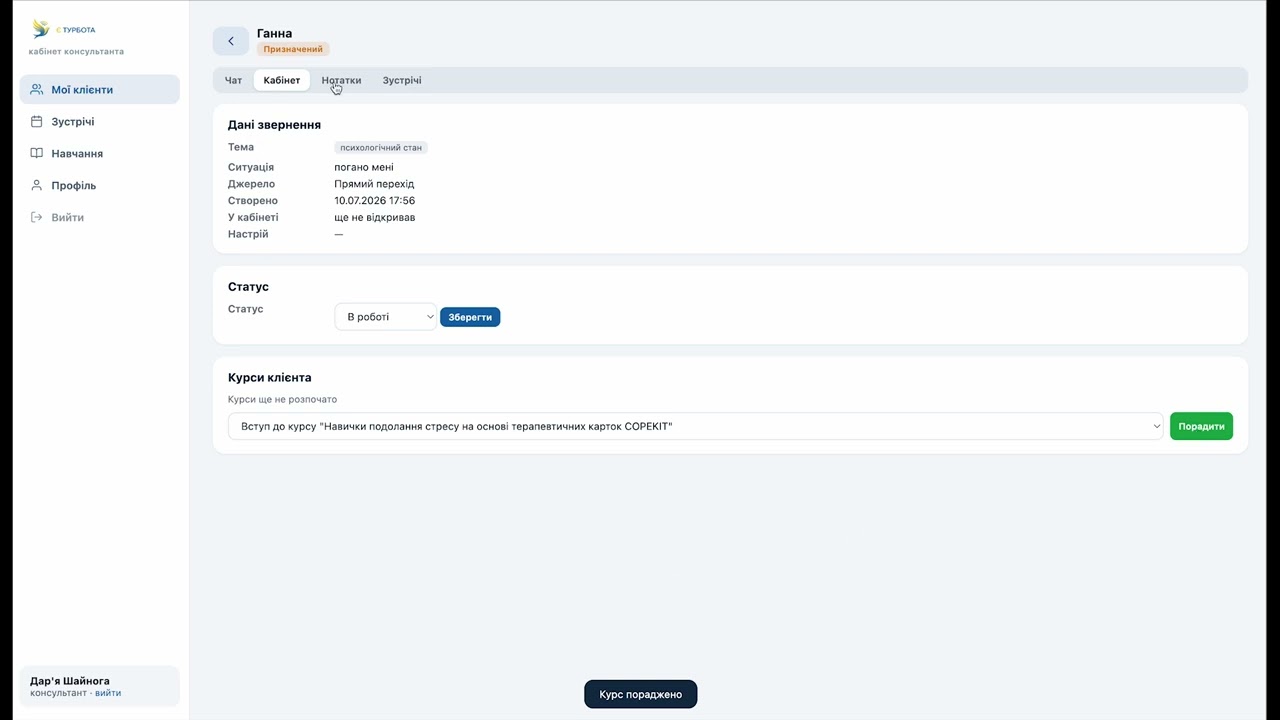Click the people icon beside Мої клієнти
Image resolution: width=1280 pixels, height=720 pixels.
(x=37, y=89)
